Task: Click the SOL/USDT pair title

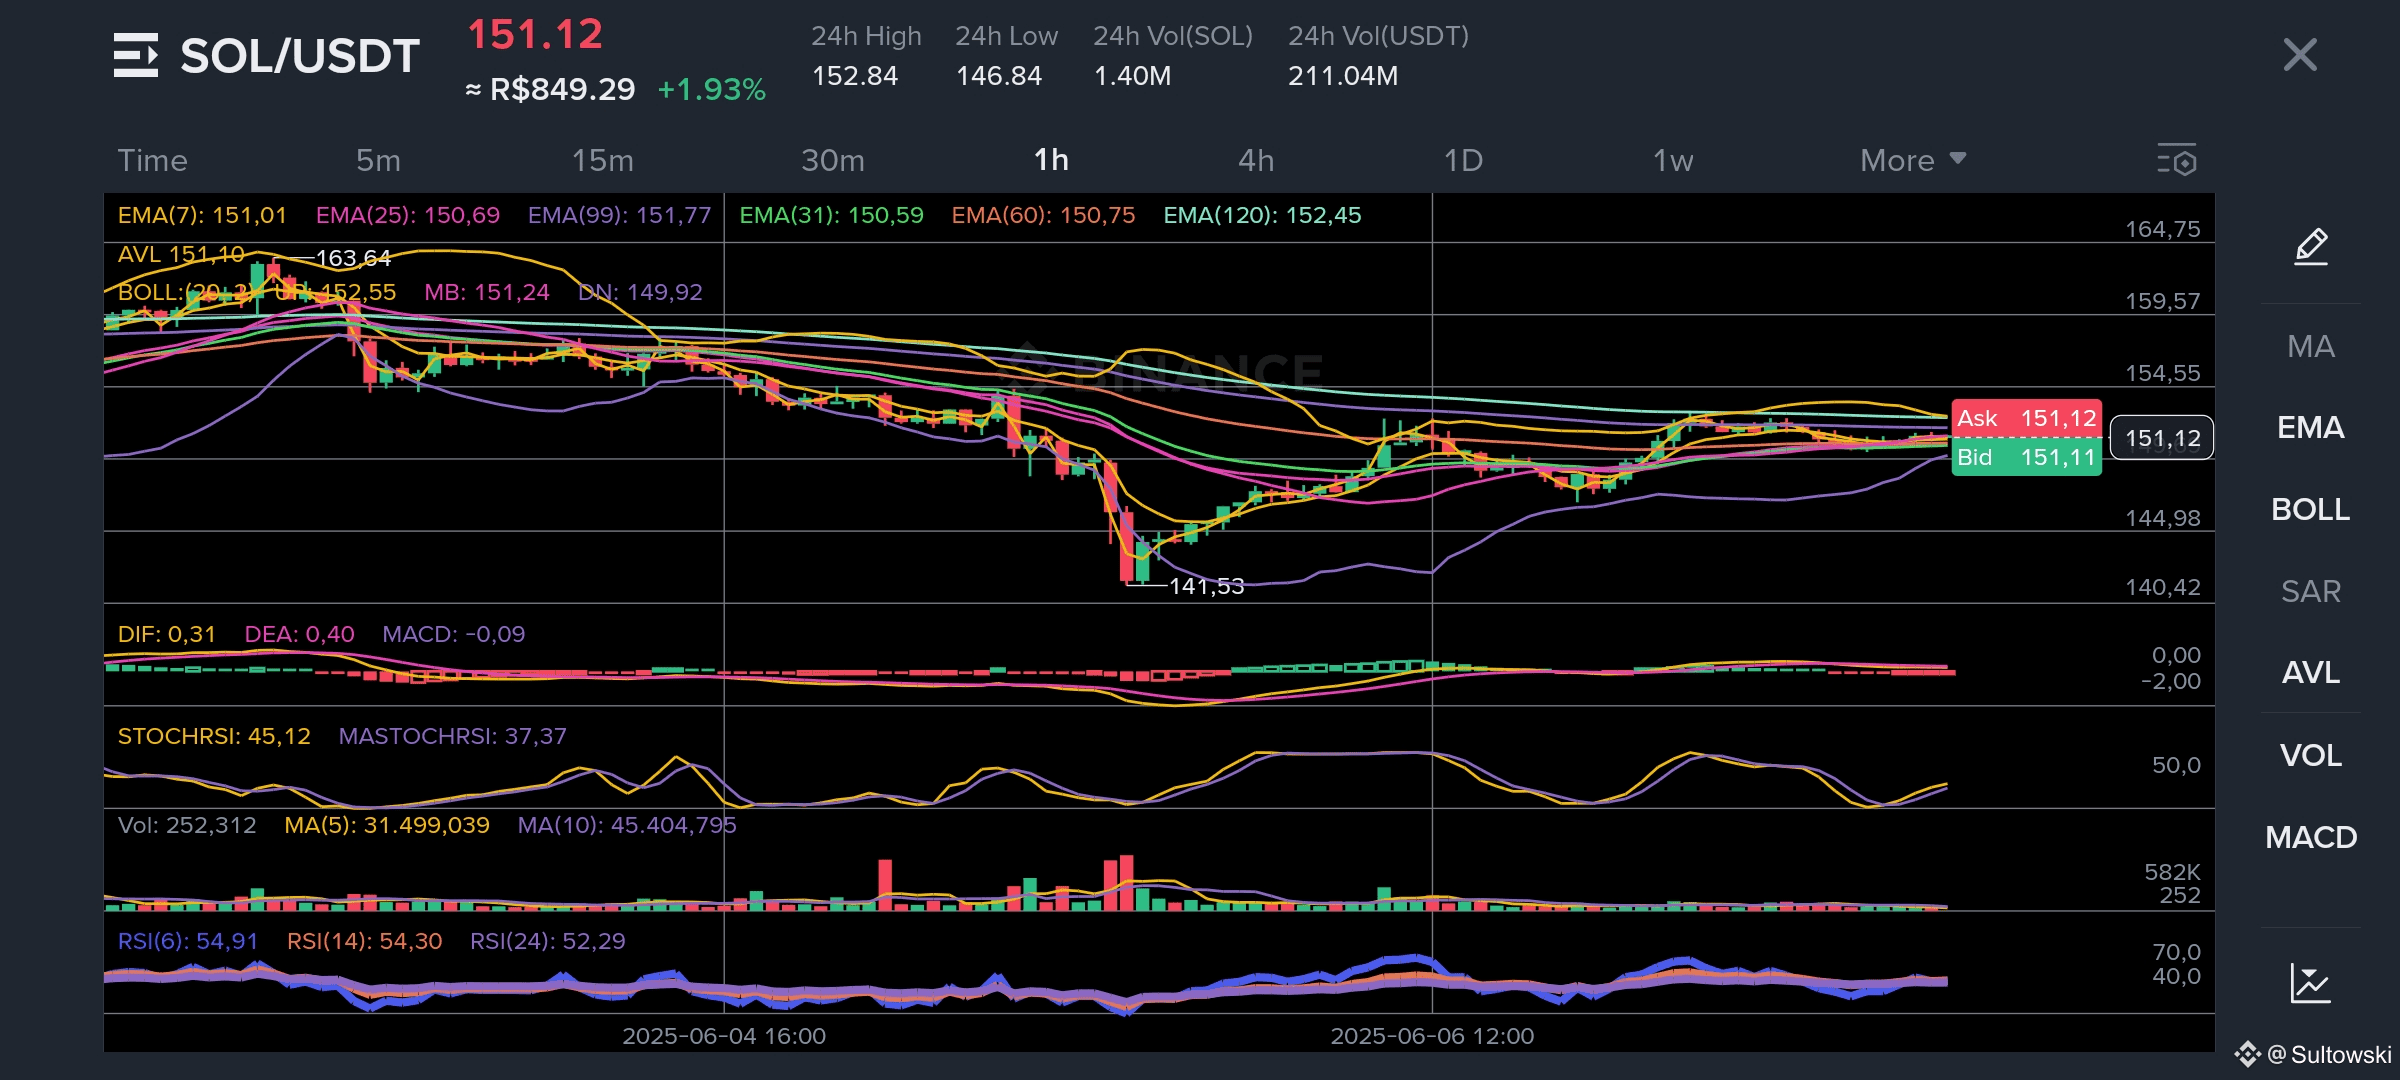Action: (x=299, y=56)
